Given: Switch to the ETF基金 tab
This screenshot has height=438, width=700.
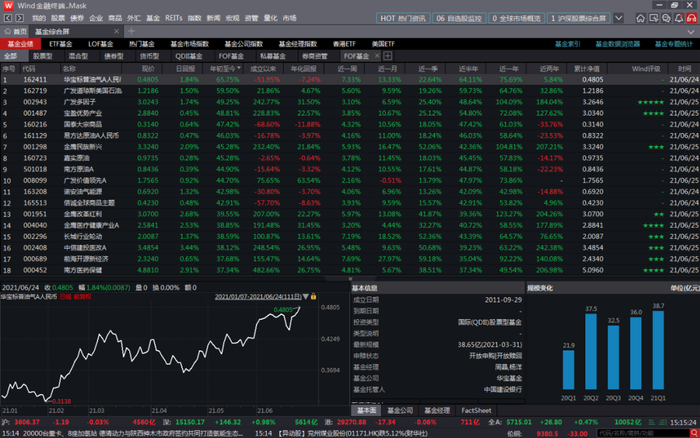Looking at the screenshot, I should click(x=59, y=43).
